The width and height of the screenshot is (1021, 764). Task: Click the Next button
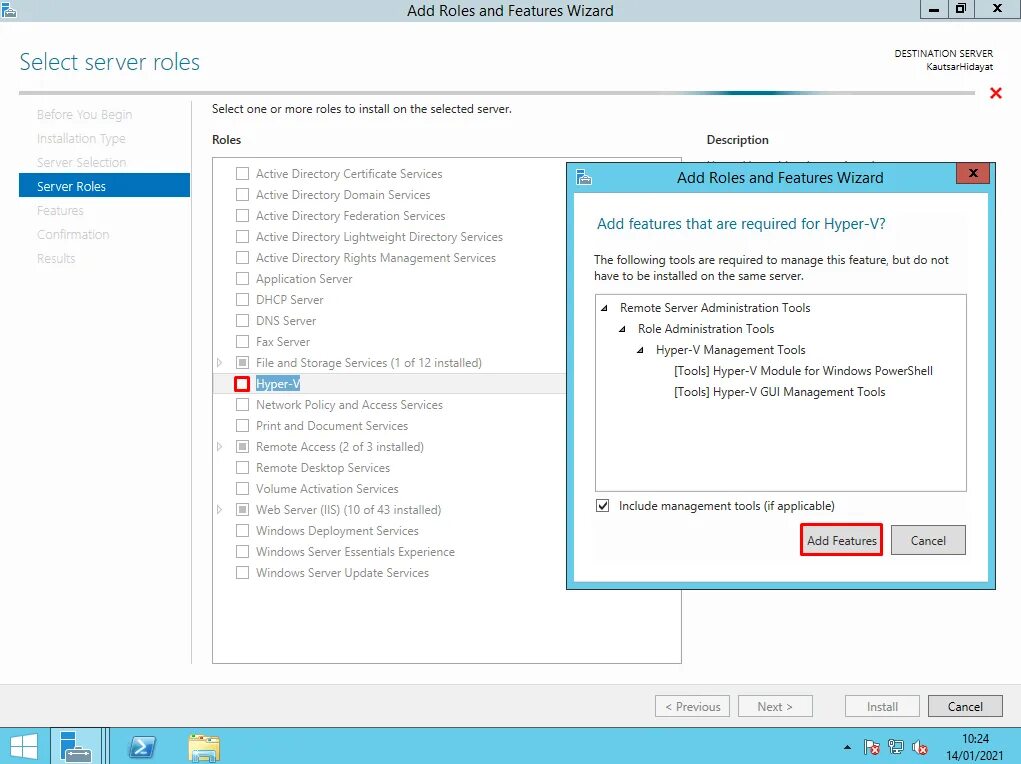775,706
